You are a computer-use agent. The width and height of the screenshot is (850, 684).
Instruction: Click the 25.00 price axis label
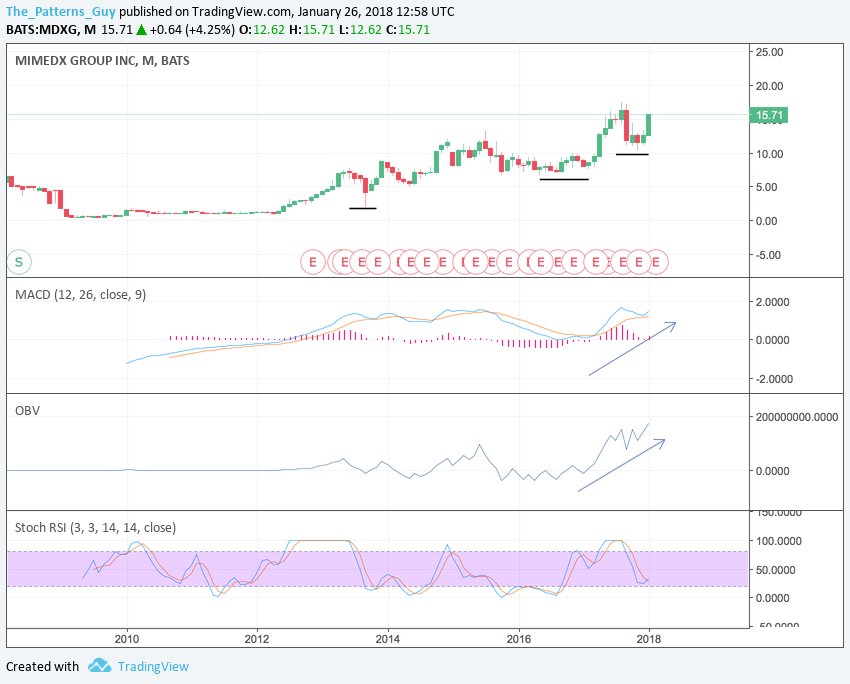[769, 52]
